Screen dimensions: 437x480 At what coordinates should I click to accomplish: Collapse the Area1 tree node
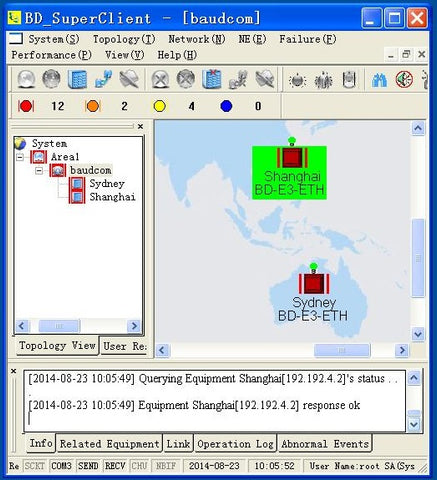tap(20, 157)
